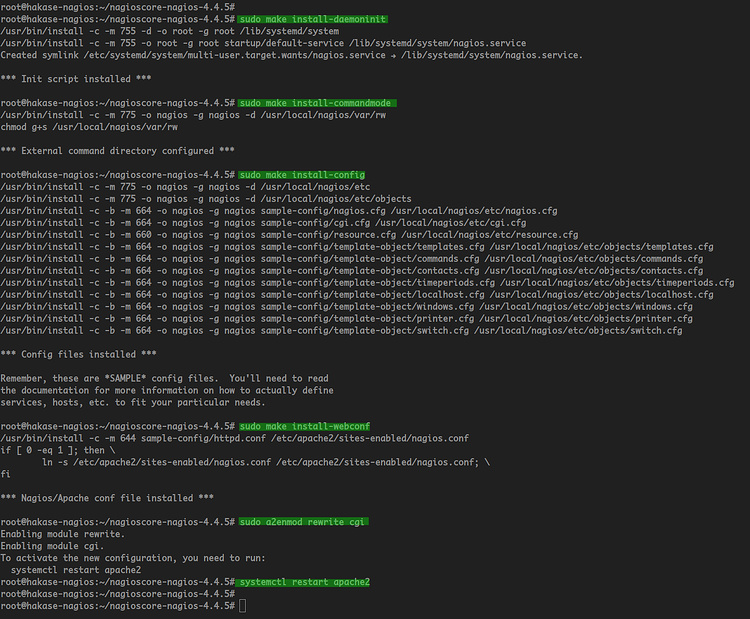Click the highlighted 'sudo make install-webconf' command
750x619 pixels.
306,426
